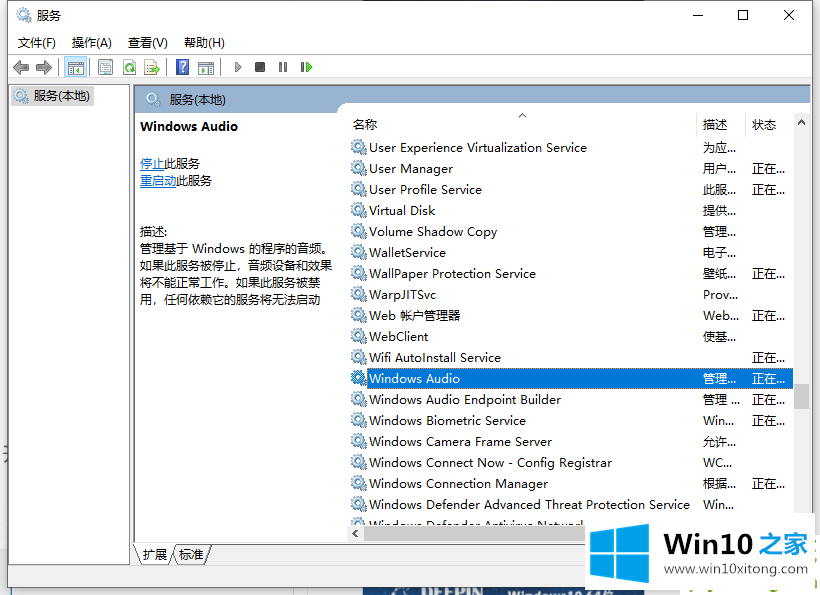Open the 文件(F) menu
This screenshot has width=820, height=595.
(x=37, y=43)
